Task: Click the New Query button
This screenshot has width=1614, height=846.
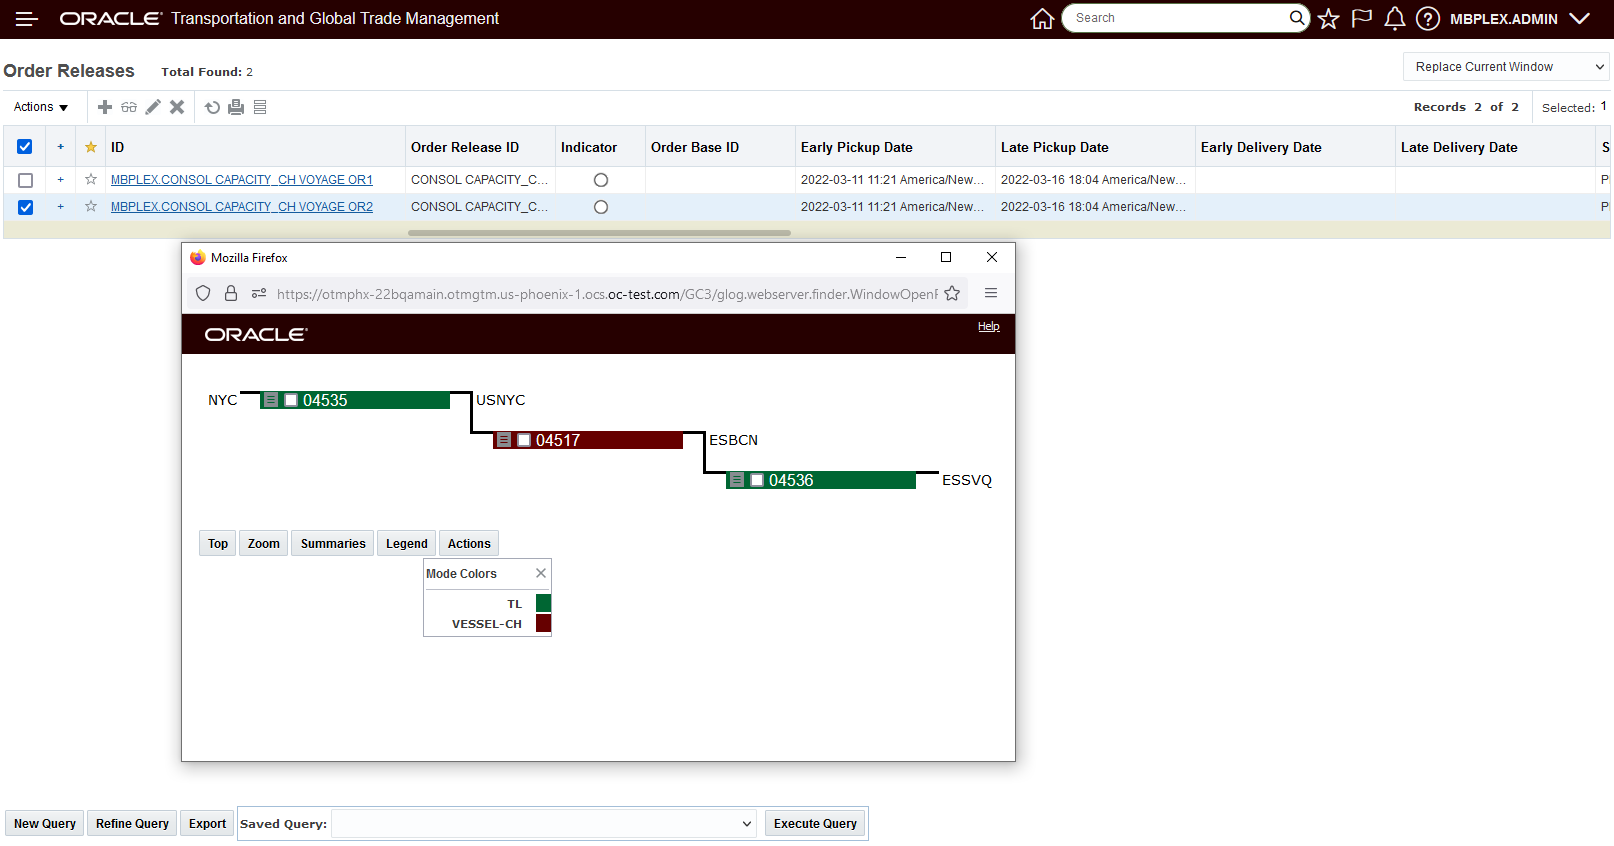Action: [x=45, y=824]
